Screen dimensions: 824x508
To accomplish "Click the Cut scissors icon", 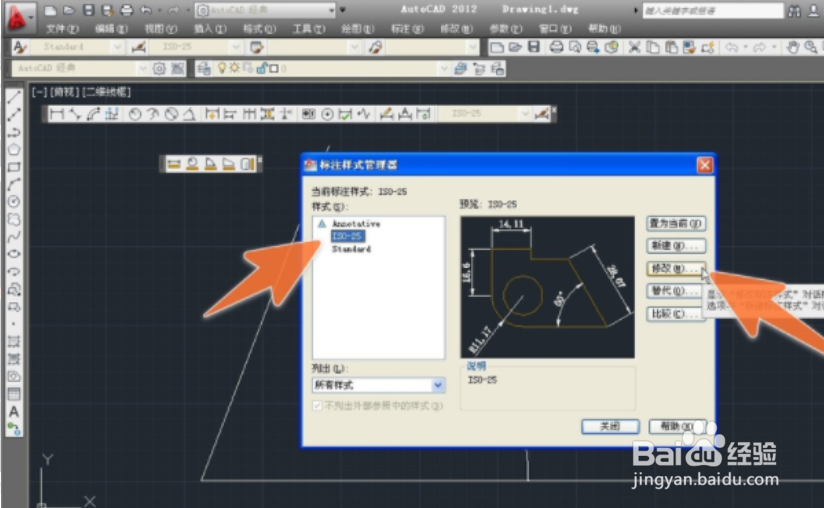I will (x=634, y=47).
